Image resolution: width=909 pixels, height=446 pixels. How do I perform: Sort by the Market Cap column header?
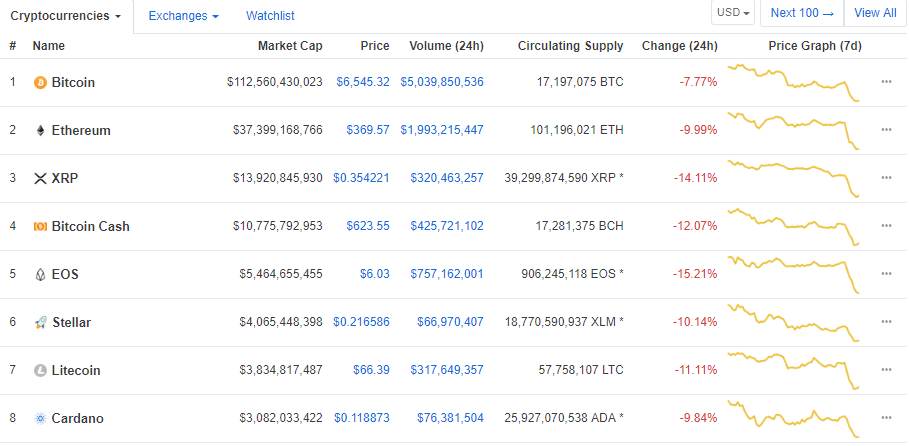[x=290, y=46]
